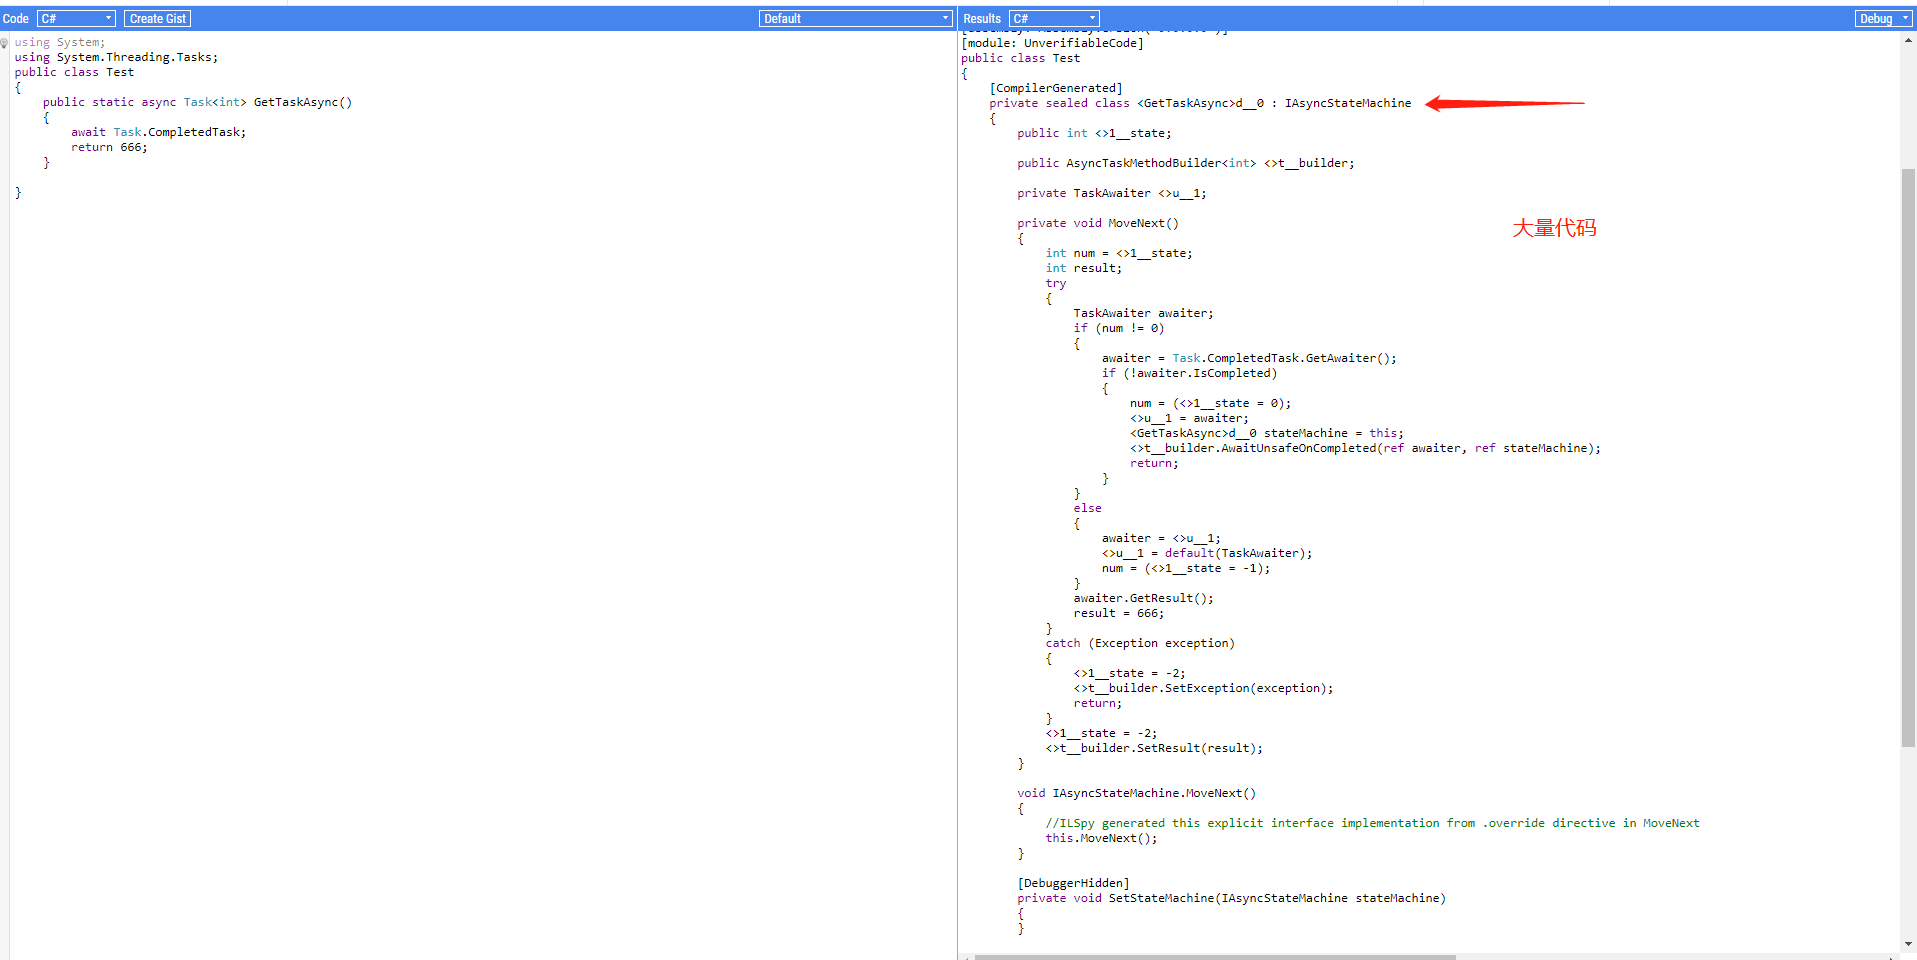Viewport: 1917px width, 960px height.
Task: Click the Results panel label
Action: 981,18
